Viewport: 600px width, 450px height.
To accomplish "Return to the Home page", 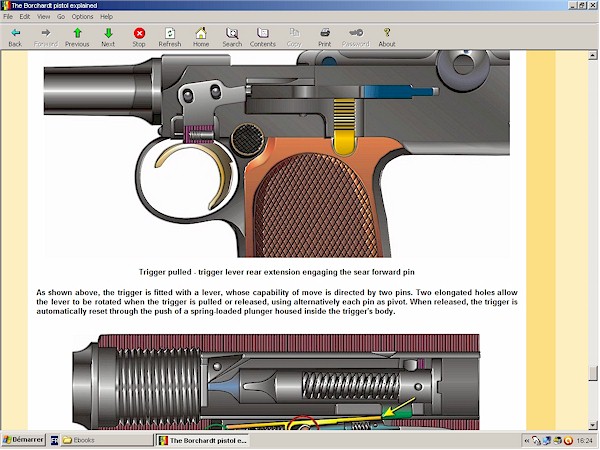I will coord(201,38).
